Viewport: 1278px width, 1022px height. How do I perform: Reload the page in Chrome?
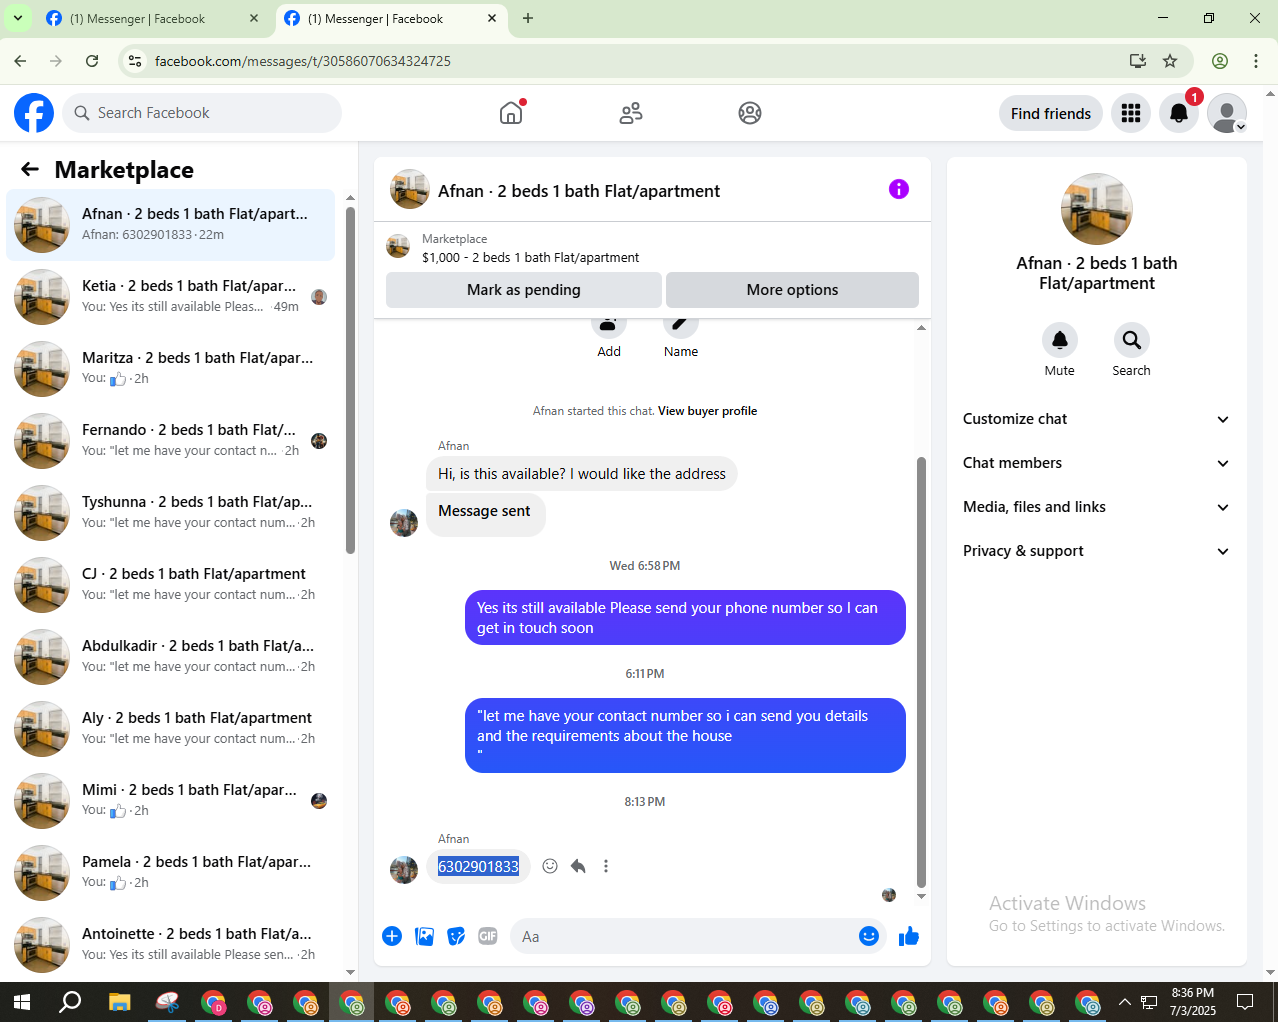click(92, 61)
